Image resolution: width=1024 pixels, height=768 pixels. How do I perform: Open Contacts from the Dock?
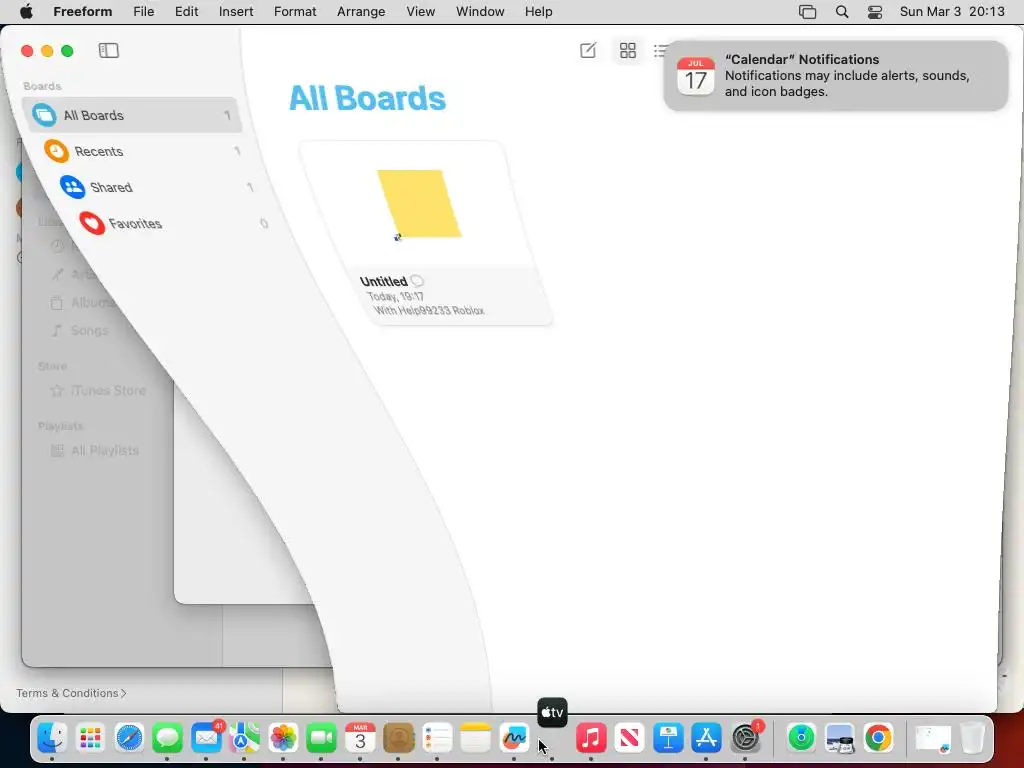pyautogui.click(x=398, y=738)
